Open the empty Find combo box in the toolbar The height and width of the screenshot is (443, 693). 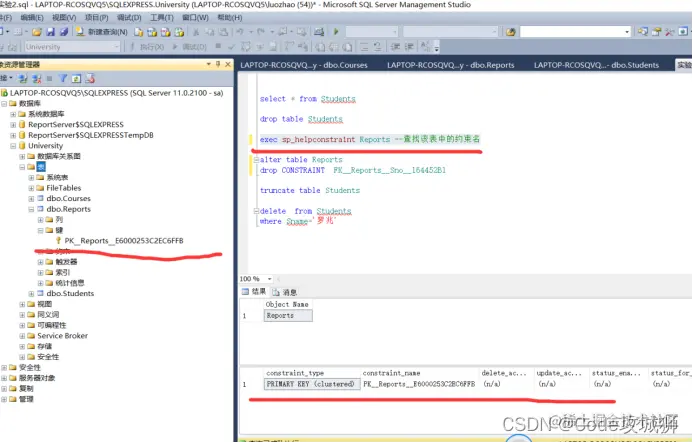pos(575,32)
